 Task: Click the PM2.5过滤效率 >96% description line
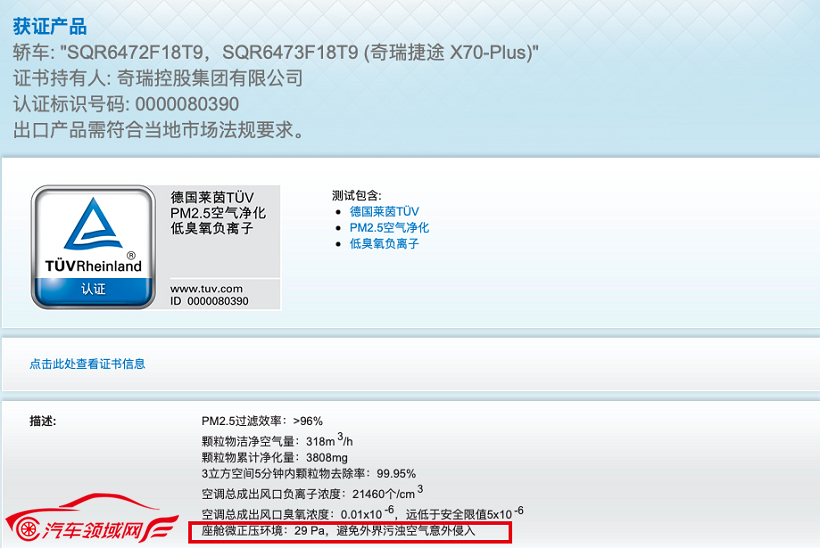(262, 421)
